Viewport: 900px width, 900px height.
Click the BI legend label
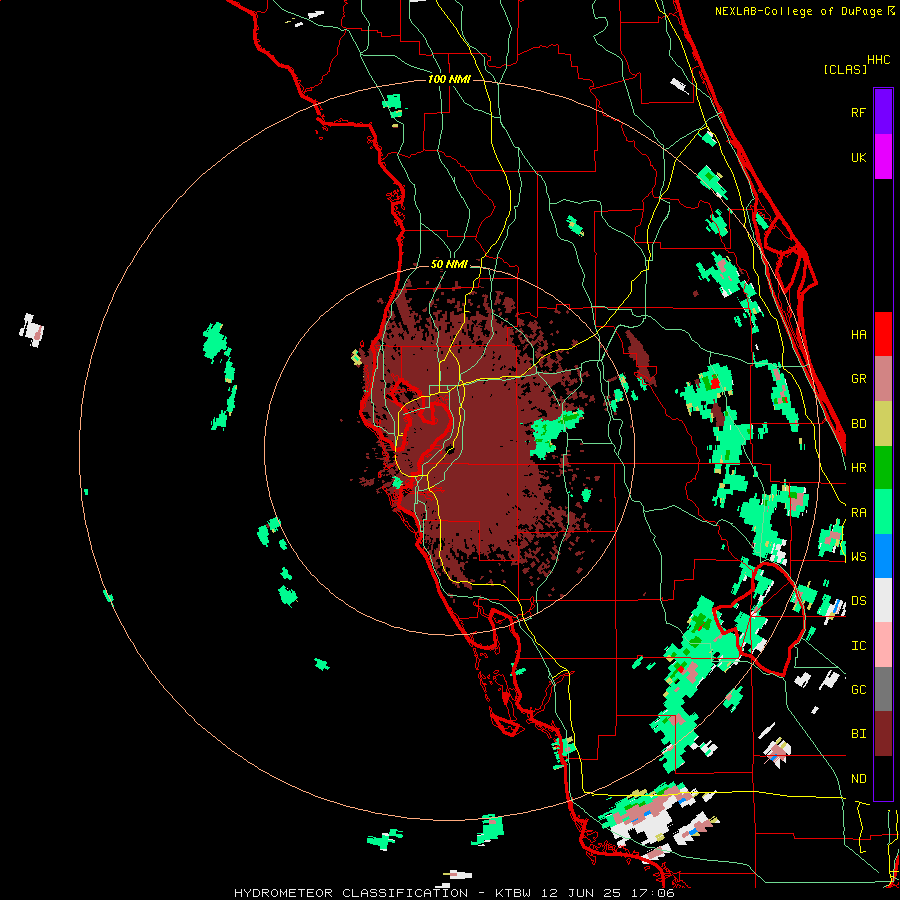(x=858, y=734)
